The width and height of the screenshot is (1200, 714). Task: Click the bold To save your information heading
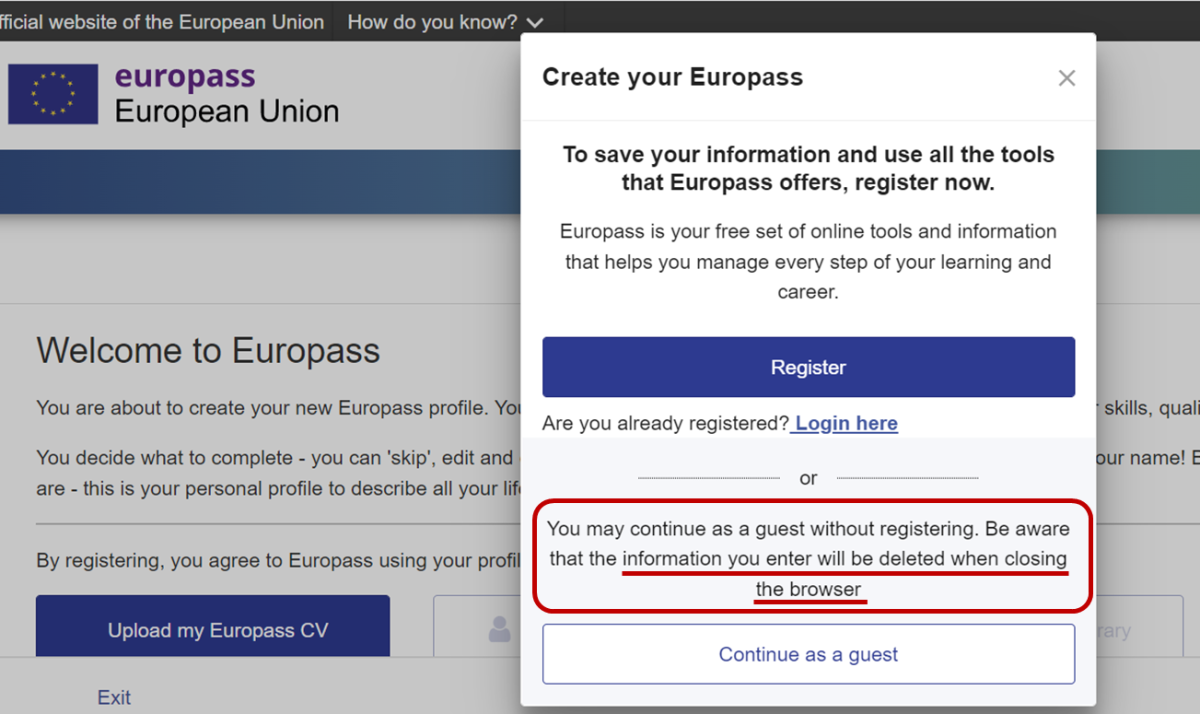coord(808,169)
